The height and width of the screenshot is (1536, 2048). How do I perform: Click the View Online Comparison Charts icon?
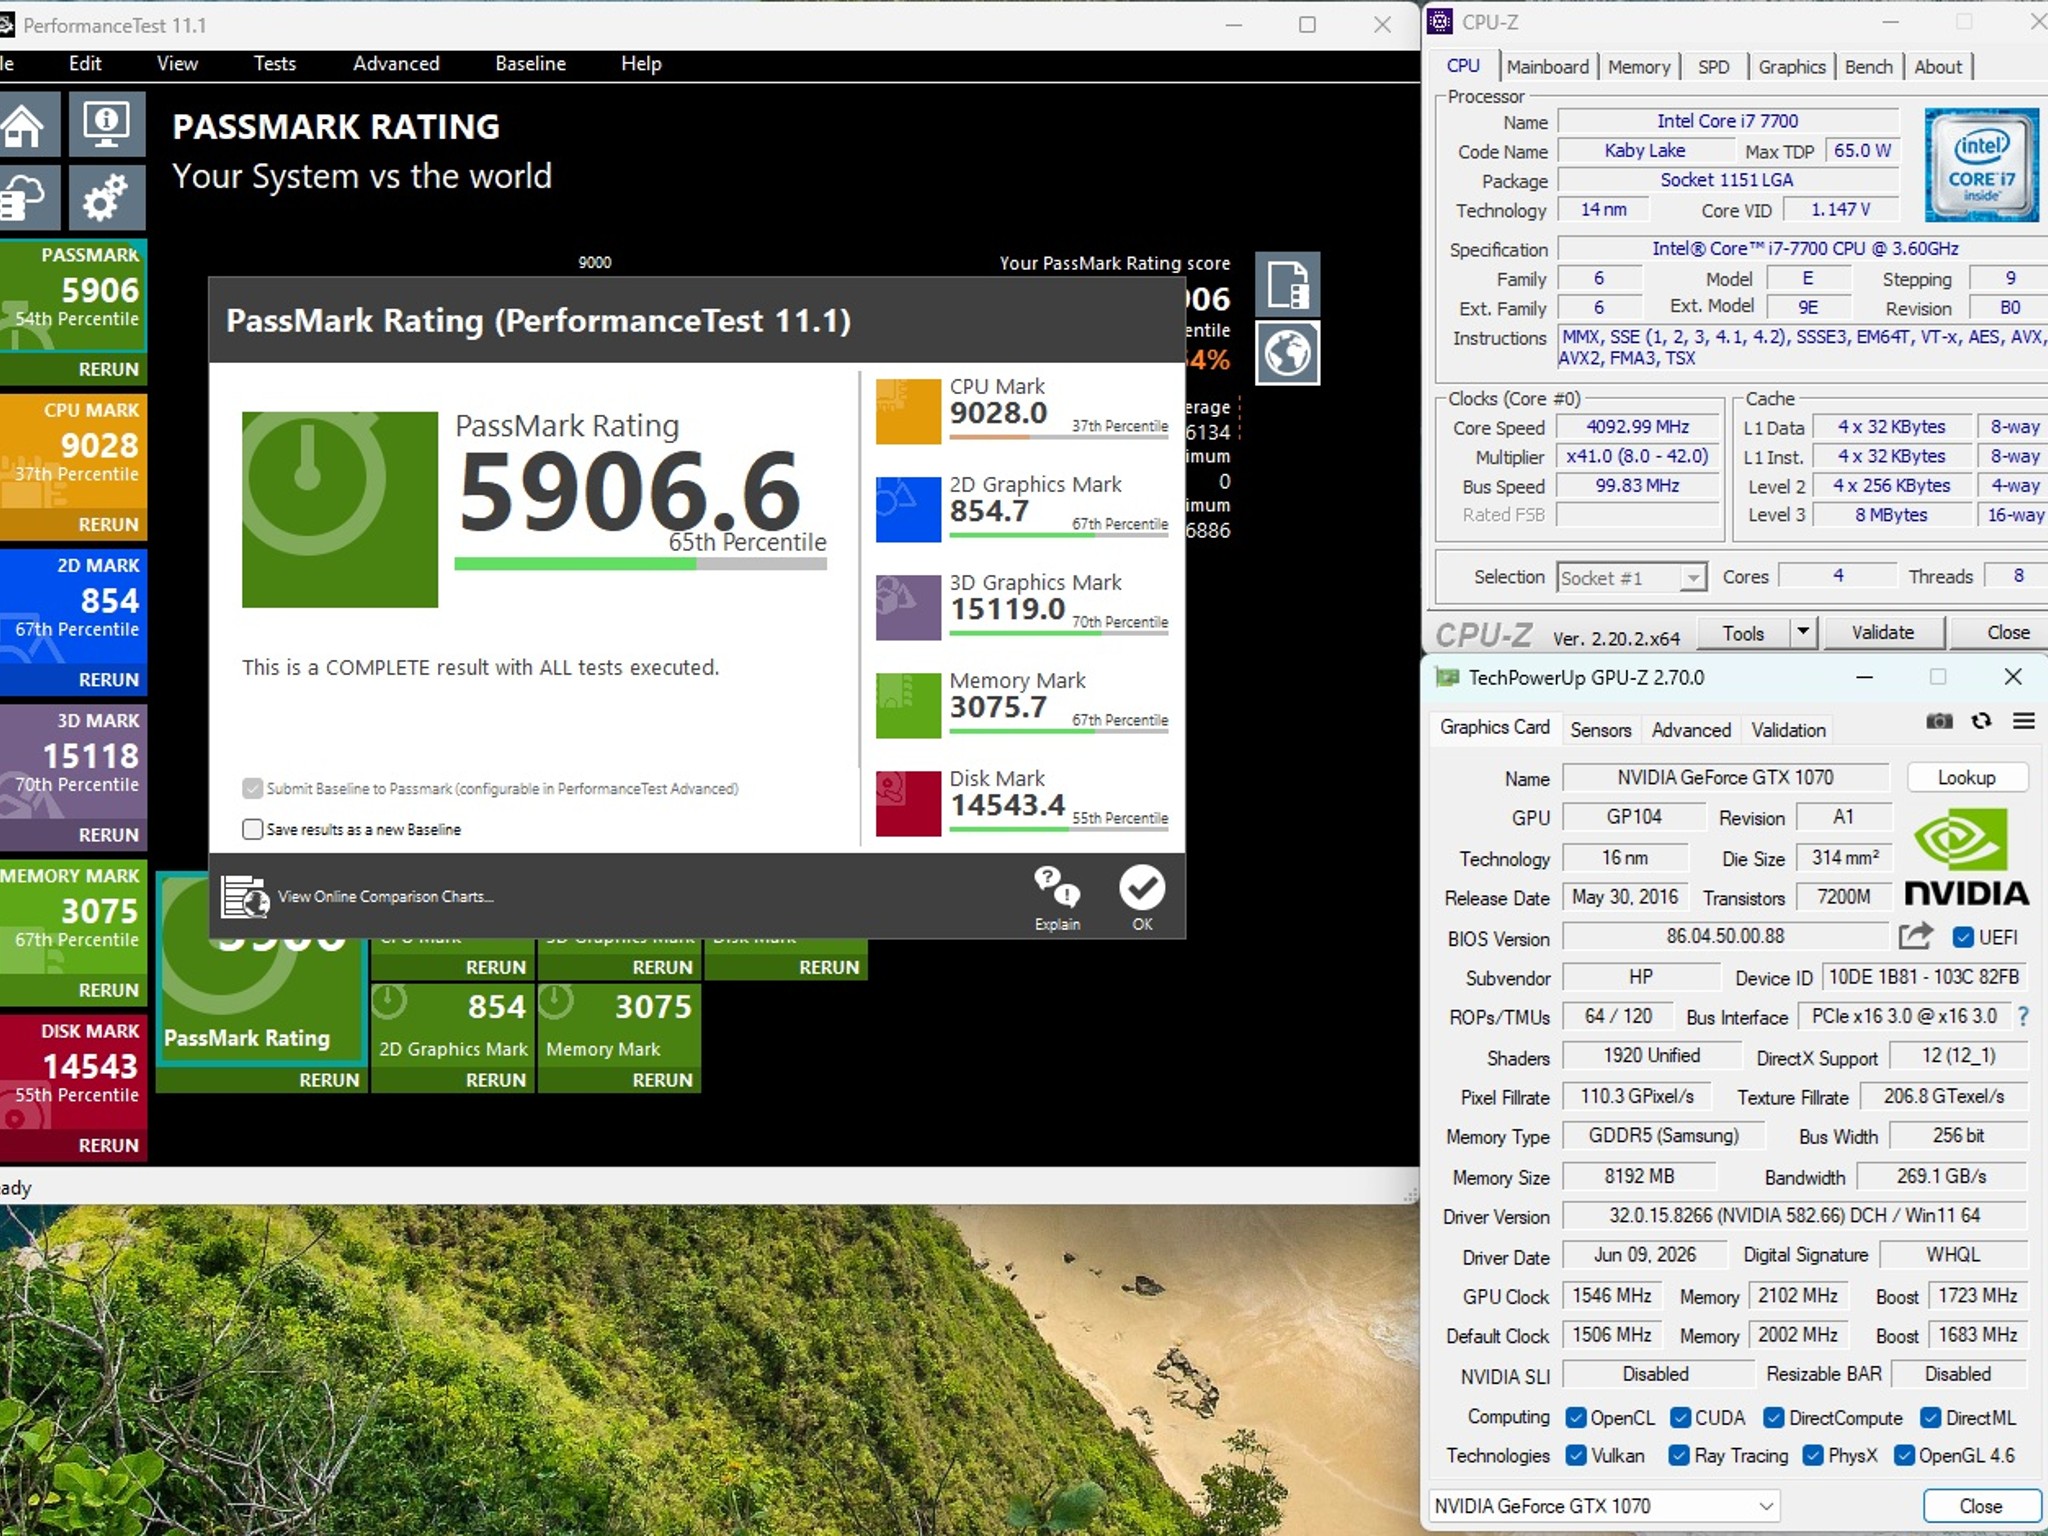(x=245, y=896)
